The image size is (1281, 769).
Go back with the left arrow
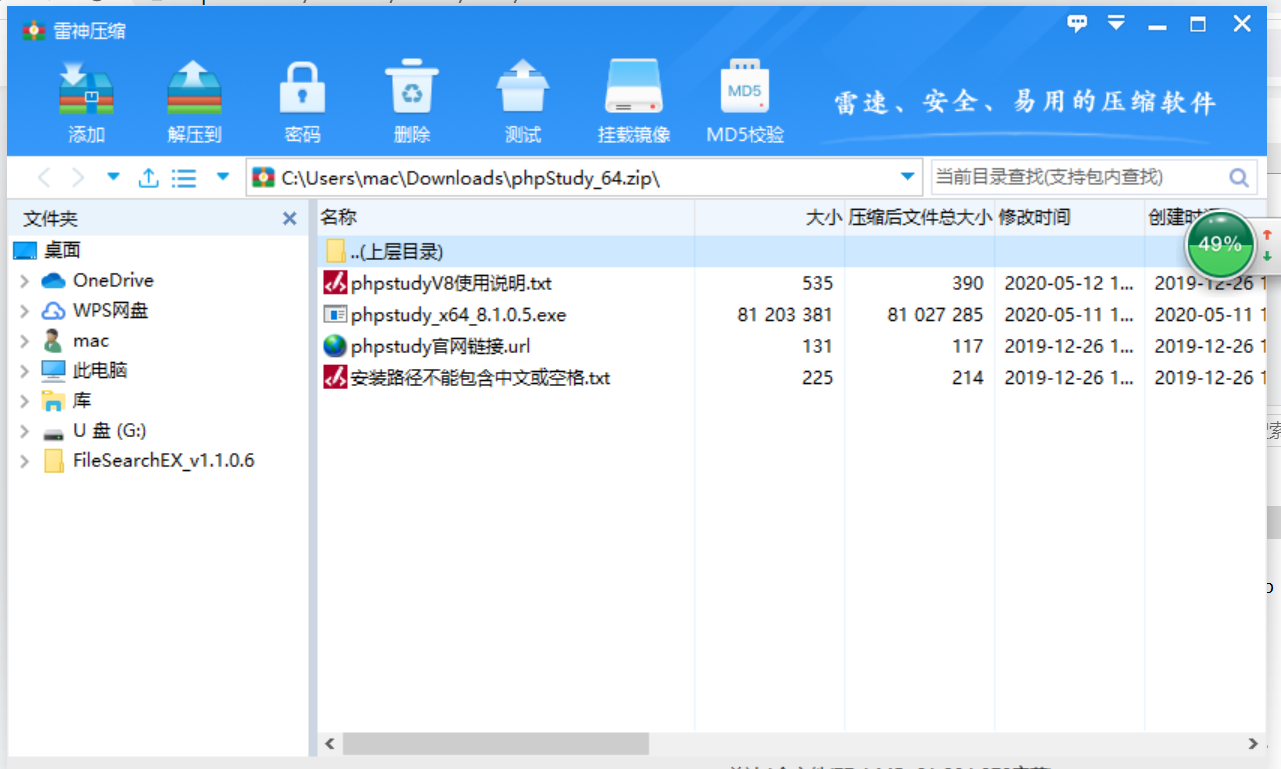[44, 178]
